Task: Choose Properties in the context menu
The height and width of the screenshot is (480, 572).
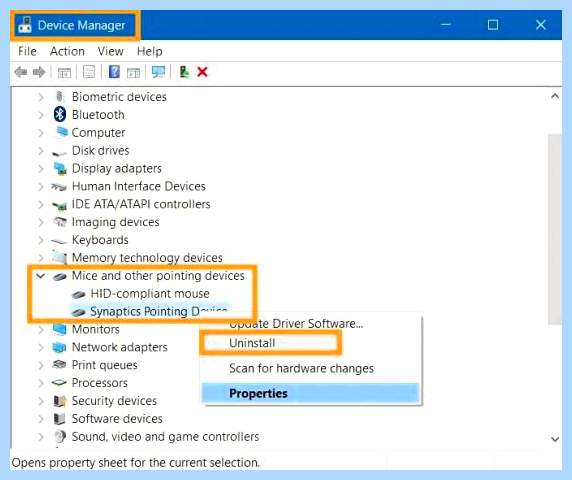Action: 310,393
